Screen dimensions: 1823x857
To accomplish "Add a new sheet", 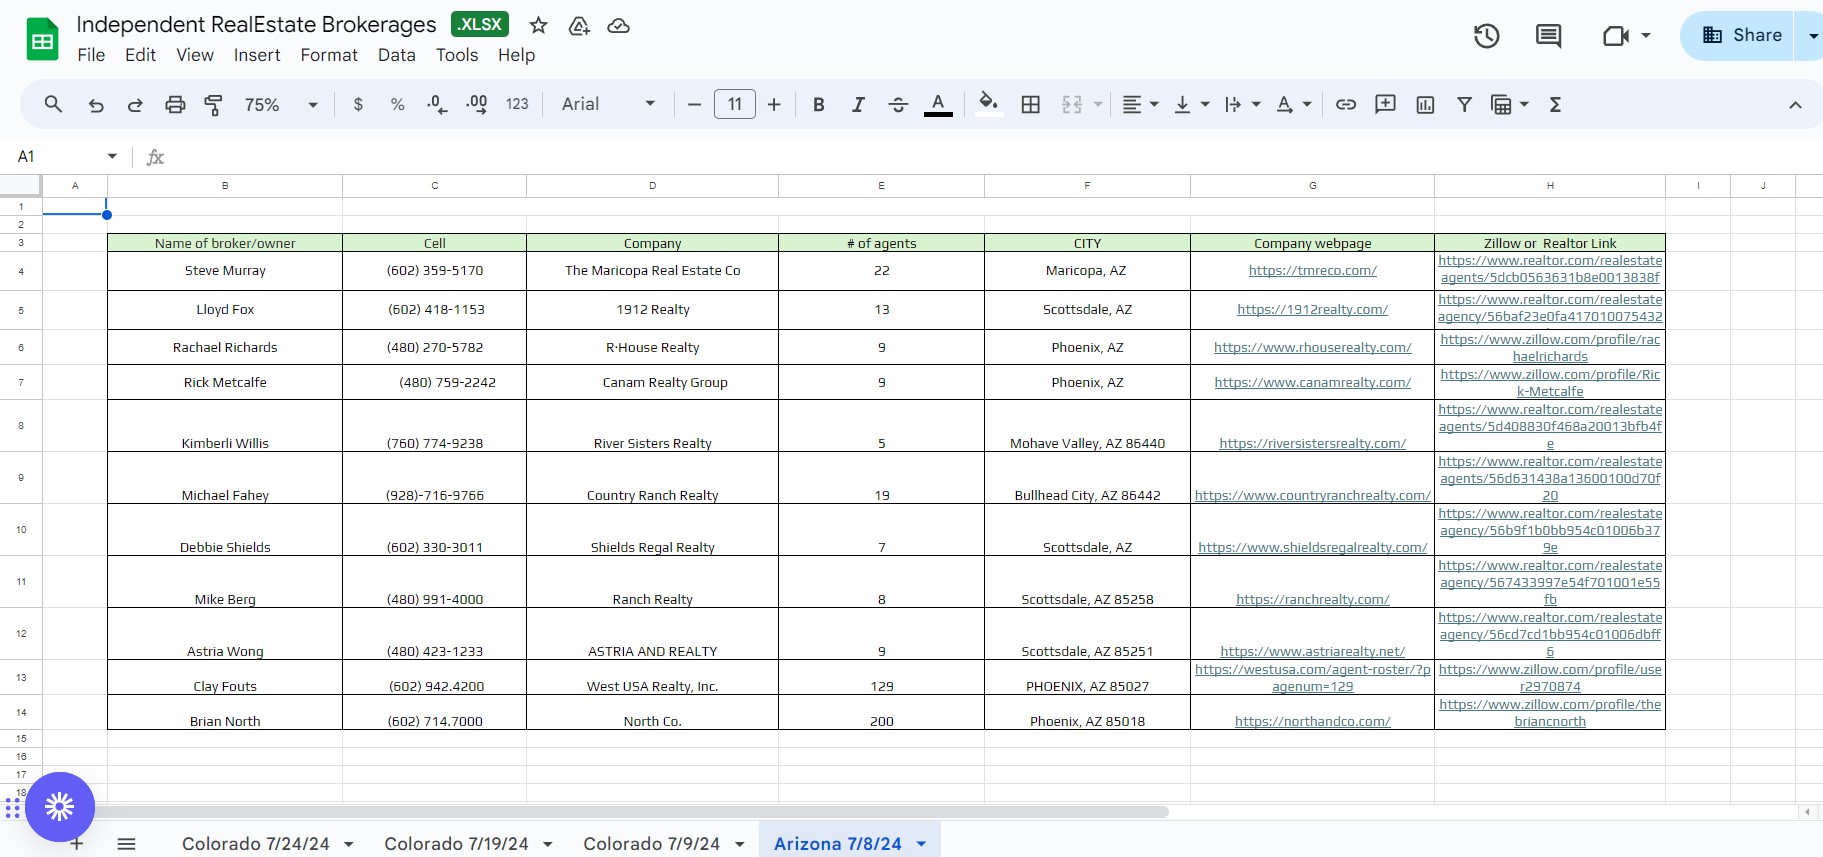I will tap(76, 845).
